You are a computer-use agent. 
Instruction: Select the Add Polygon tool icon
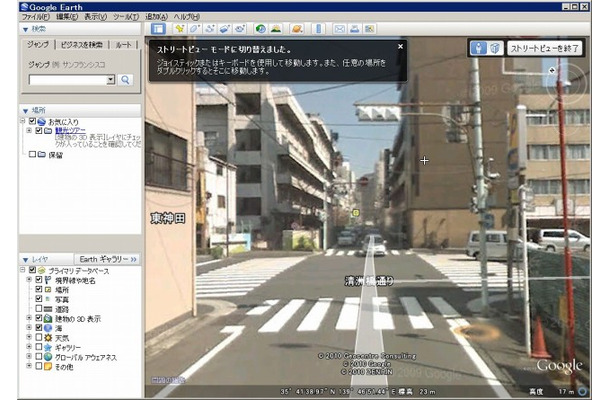(194, 29)
